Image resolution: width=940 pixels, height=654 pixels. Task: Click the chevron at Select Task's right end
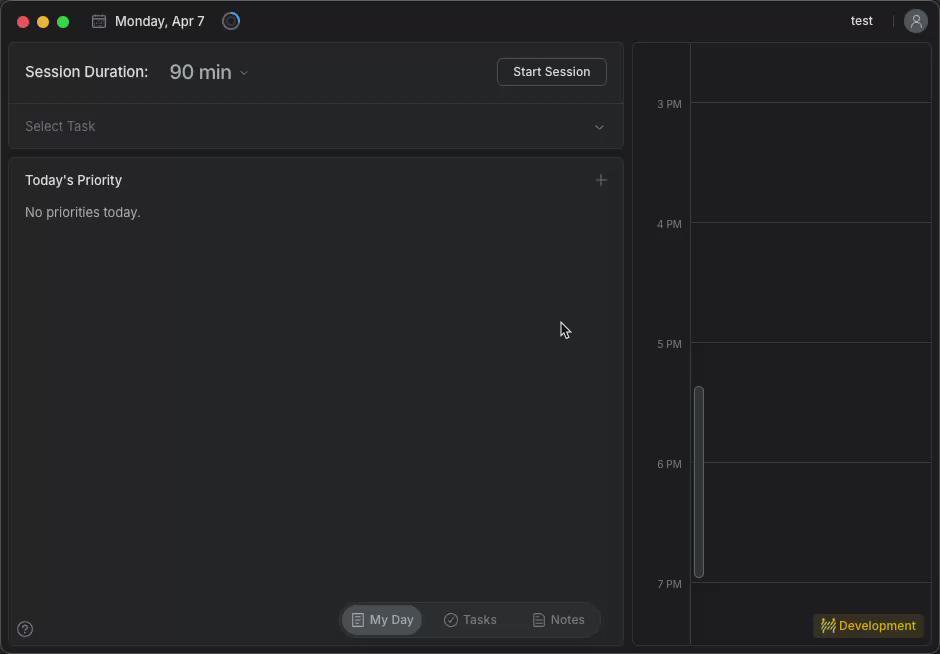[599, 127]
